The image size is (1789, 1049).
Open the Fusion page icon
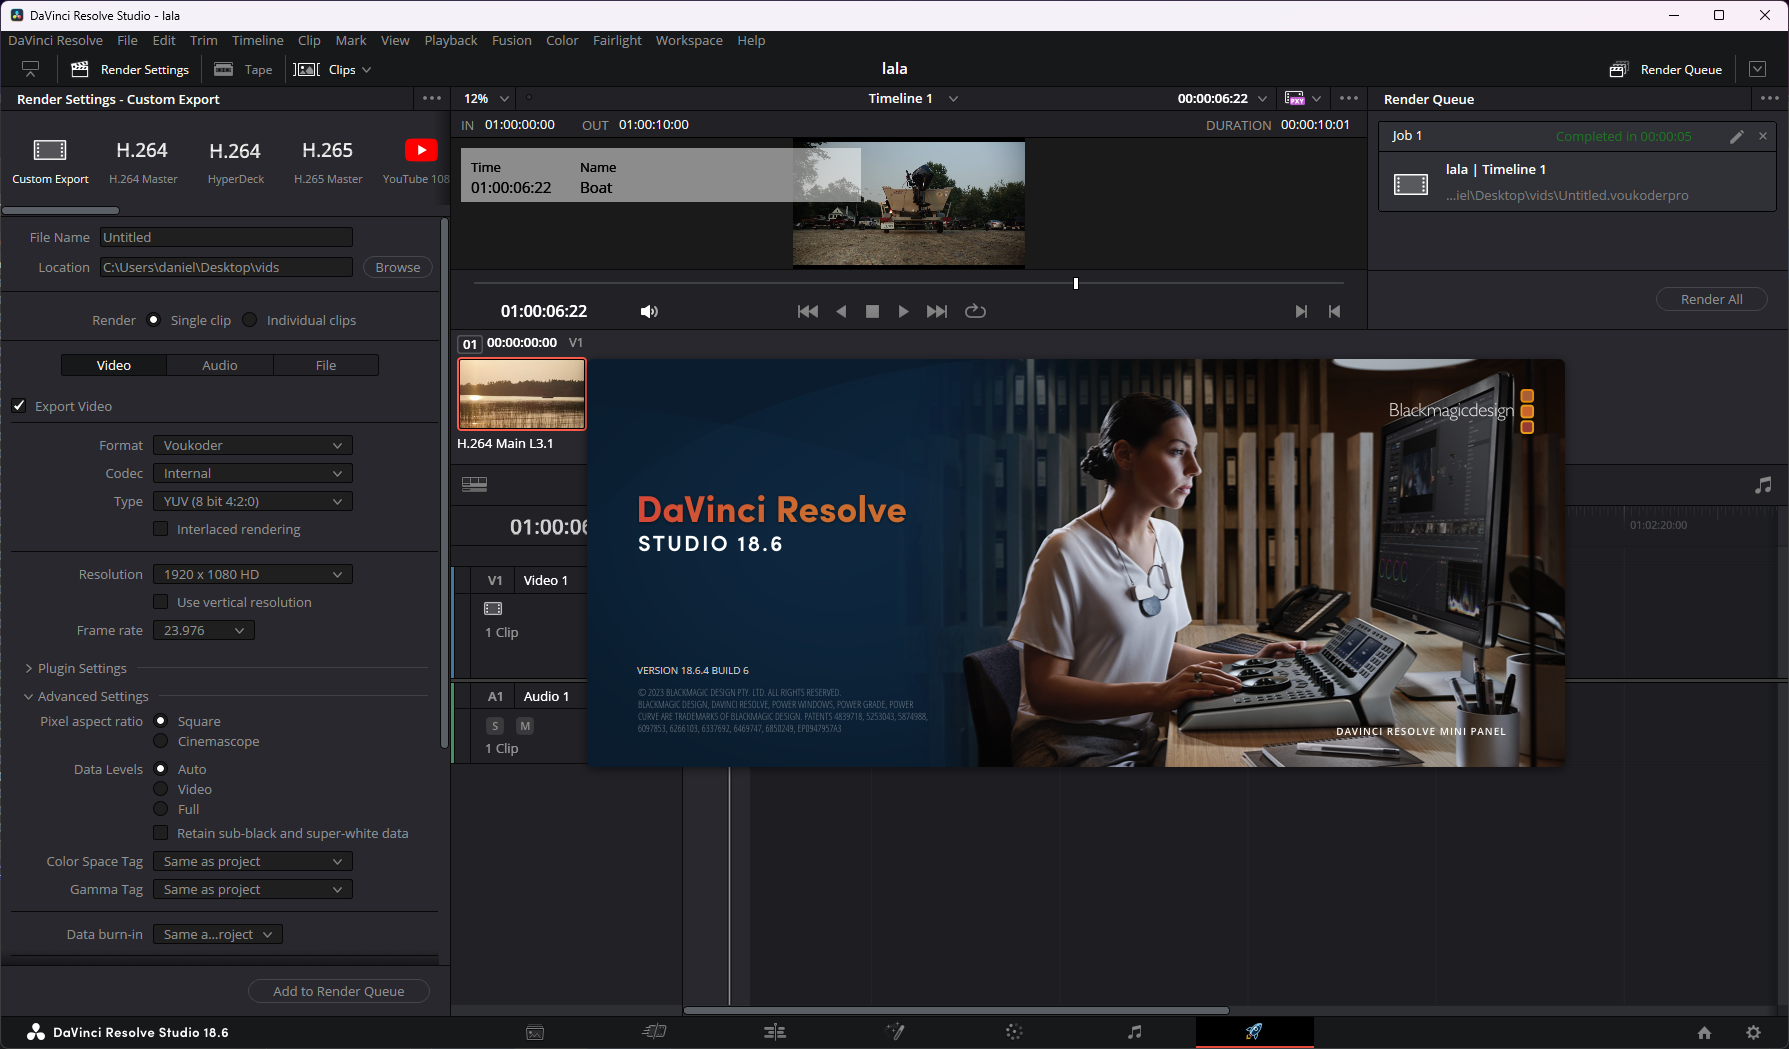point(895,1031)
